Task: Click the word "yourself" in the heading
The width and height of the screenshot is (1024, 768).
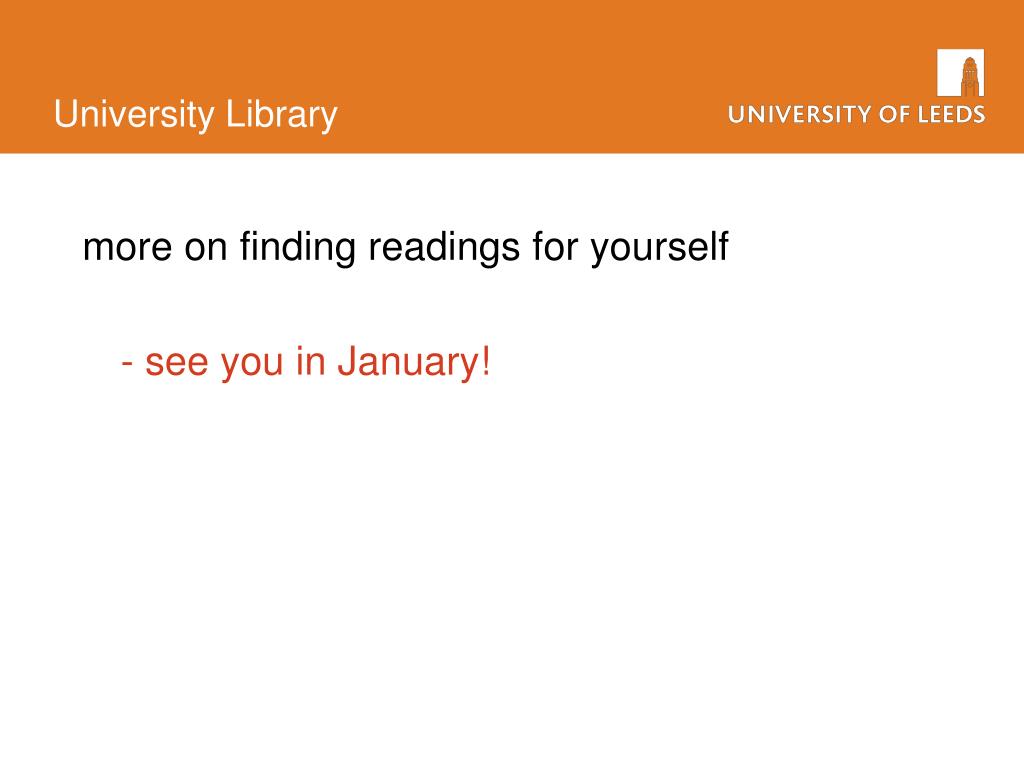Action: (x=660, y=248)
